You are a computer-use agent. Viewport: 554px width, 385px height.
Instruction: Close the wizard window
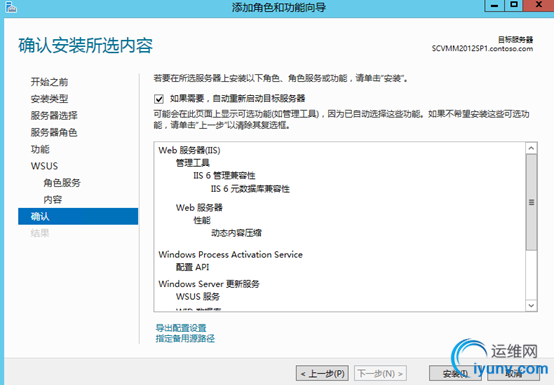[539, 5]
